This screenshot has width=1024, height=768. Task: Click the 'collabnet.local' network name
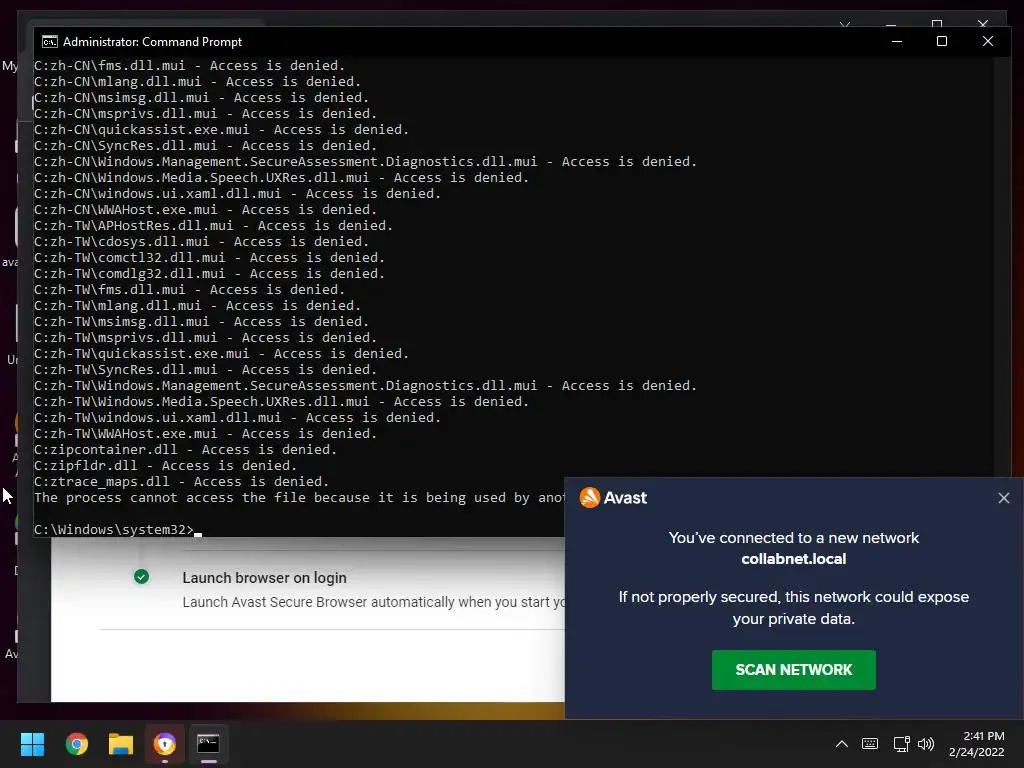[x=793, y=559]
